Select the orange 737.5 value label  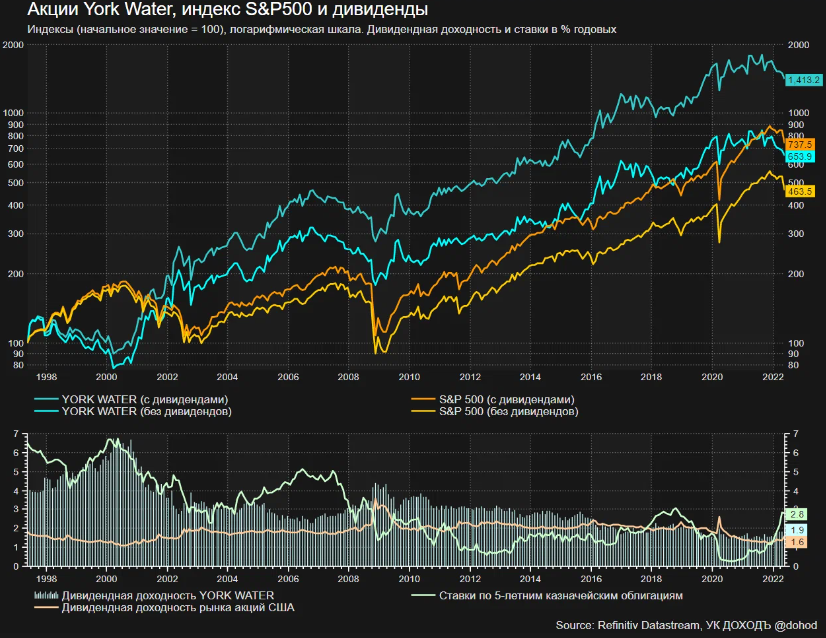(x=800, y=145)
